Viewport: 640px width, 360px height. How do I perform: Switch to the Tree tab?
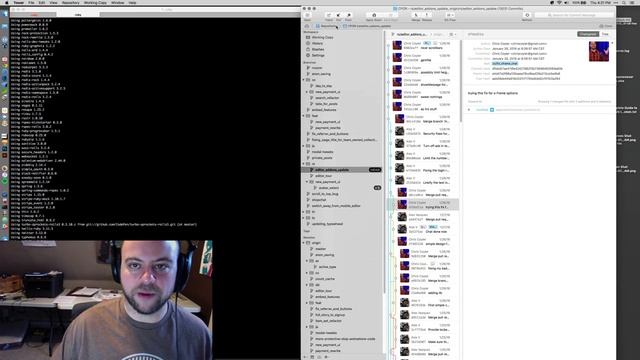click(x=605, y=34)
